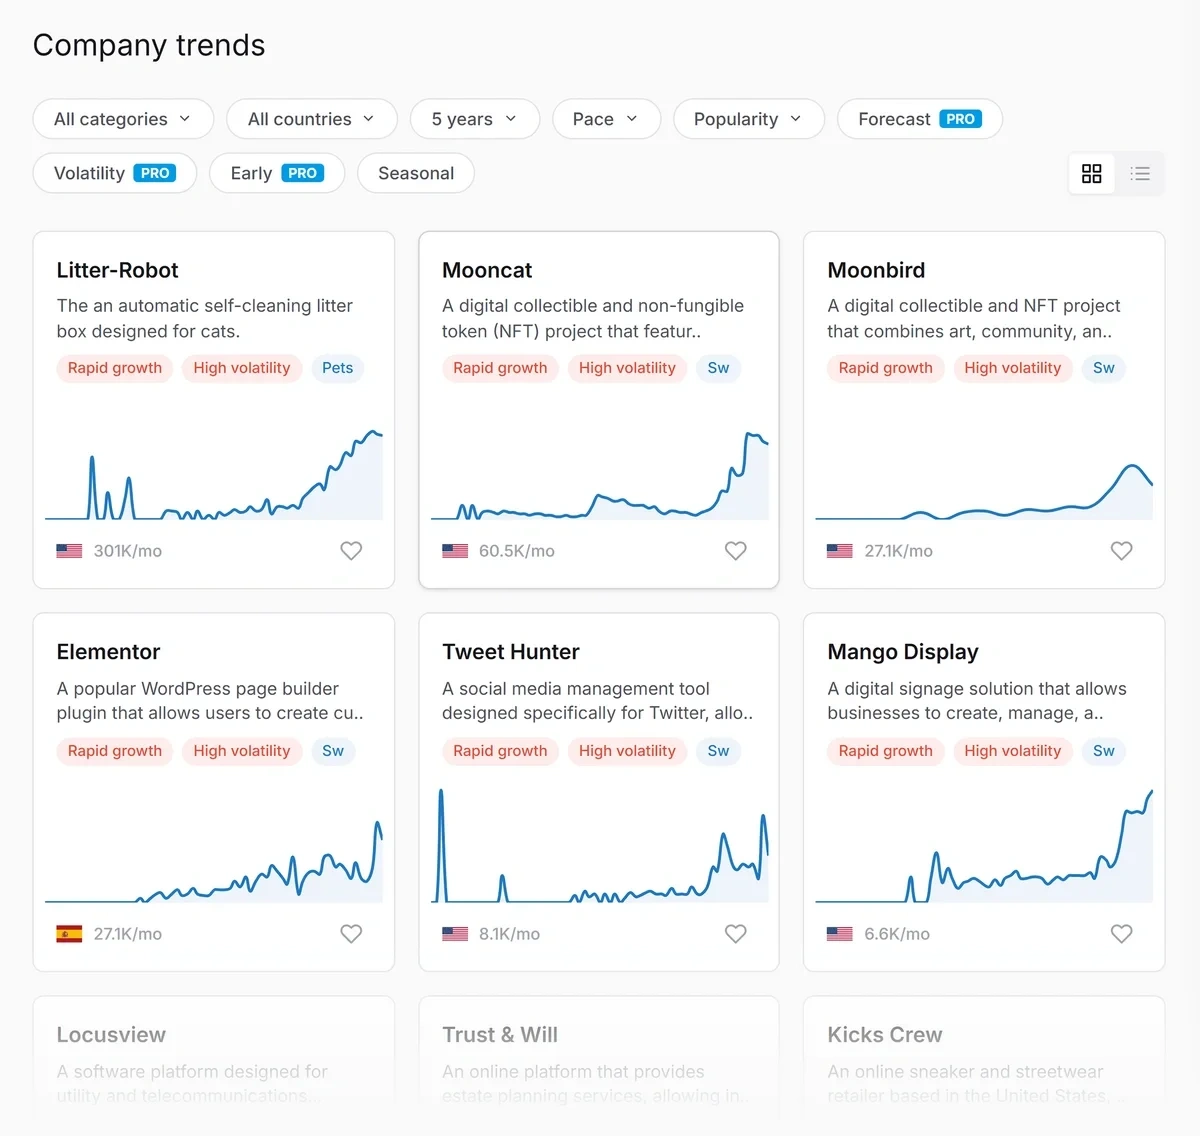Favorite the Tweet Hunter card with heart icon
Viewport: 1200px width, 1136px height.
736,934
